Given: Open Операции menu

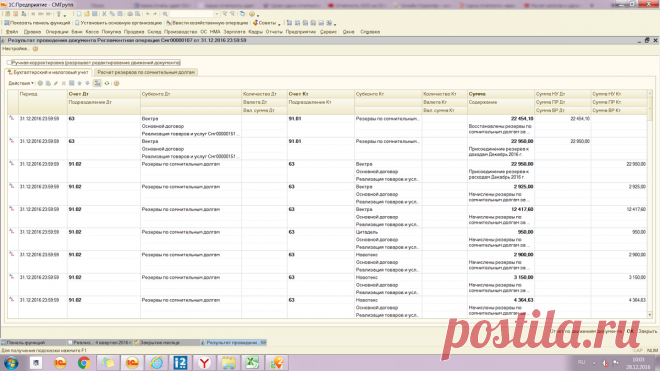Looking at the screenshot, I should click(x=57, y=32).
